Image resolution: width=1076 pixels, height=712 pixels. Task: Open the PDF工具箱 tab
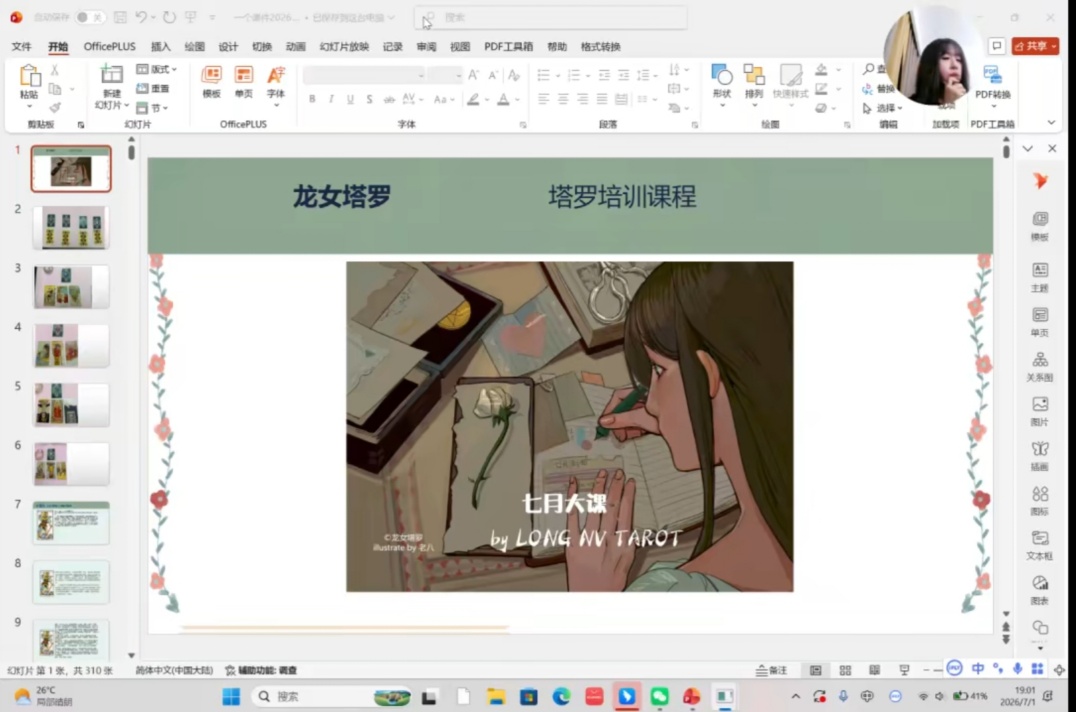pos(508,47)
